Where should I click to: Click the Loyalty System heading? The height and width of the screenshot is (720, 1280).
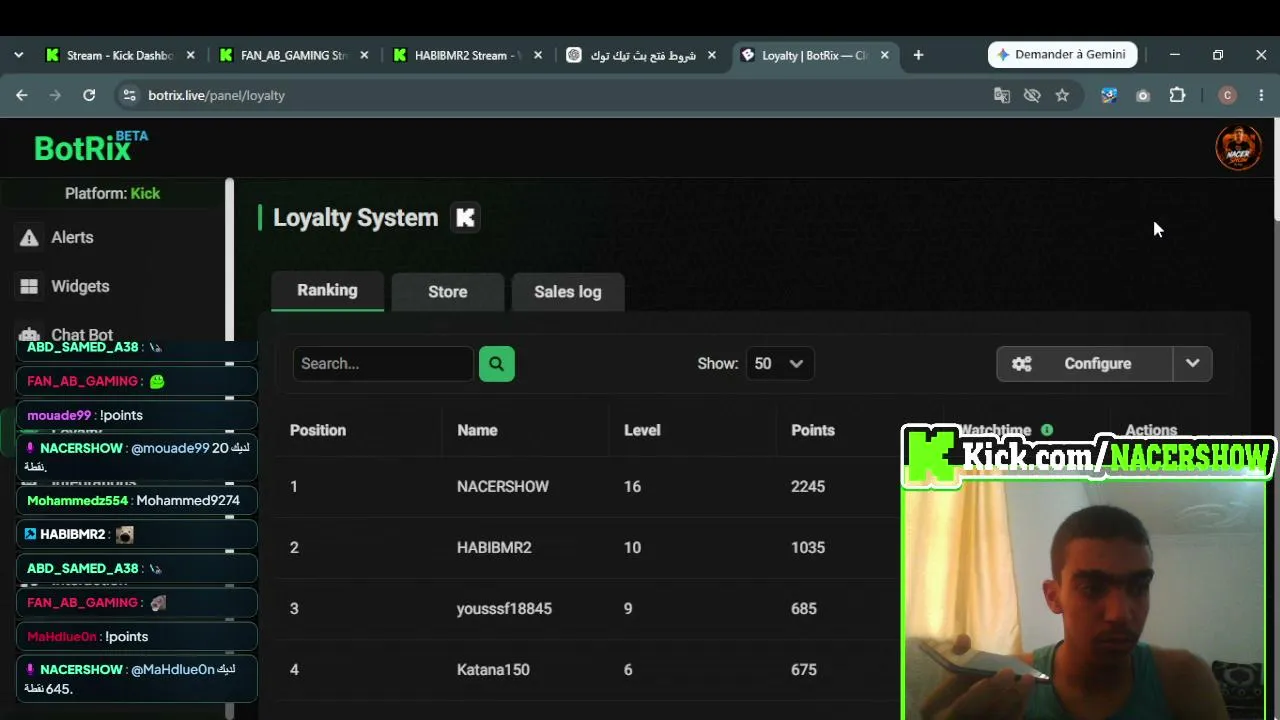tap(355, 217)
